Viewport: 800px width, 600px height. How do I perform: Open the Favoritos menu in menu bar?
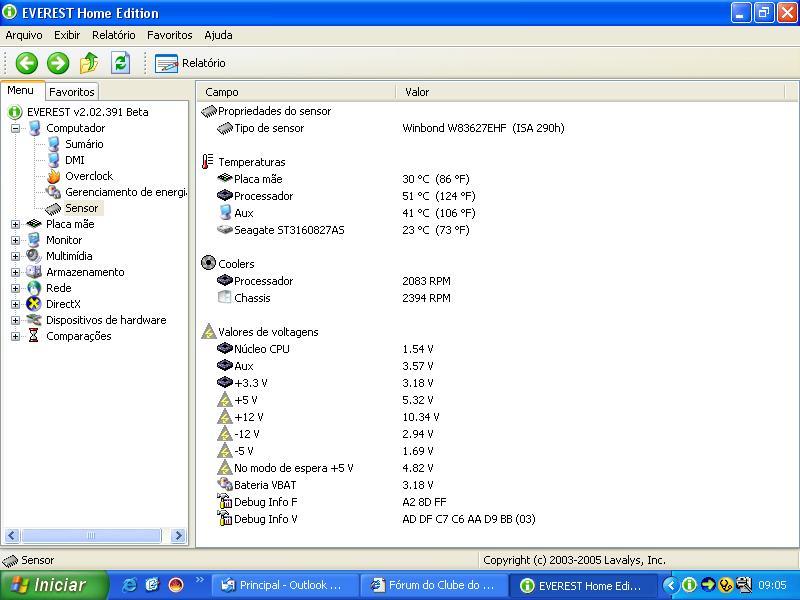(x=169, y=35)
